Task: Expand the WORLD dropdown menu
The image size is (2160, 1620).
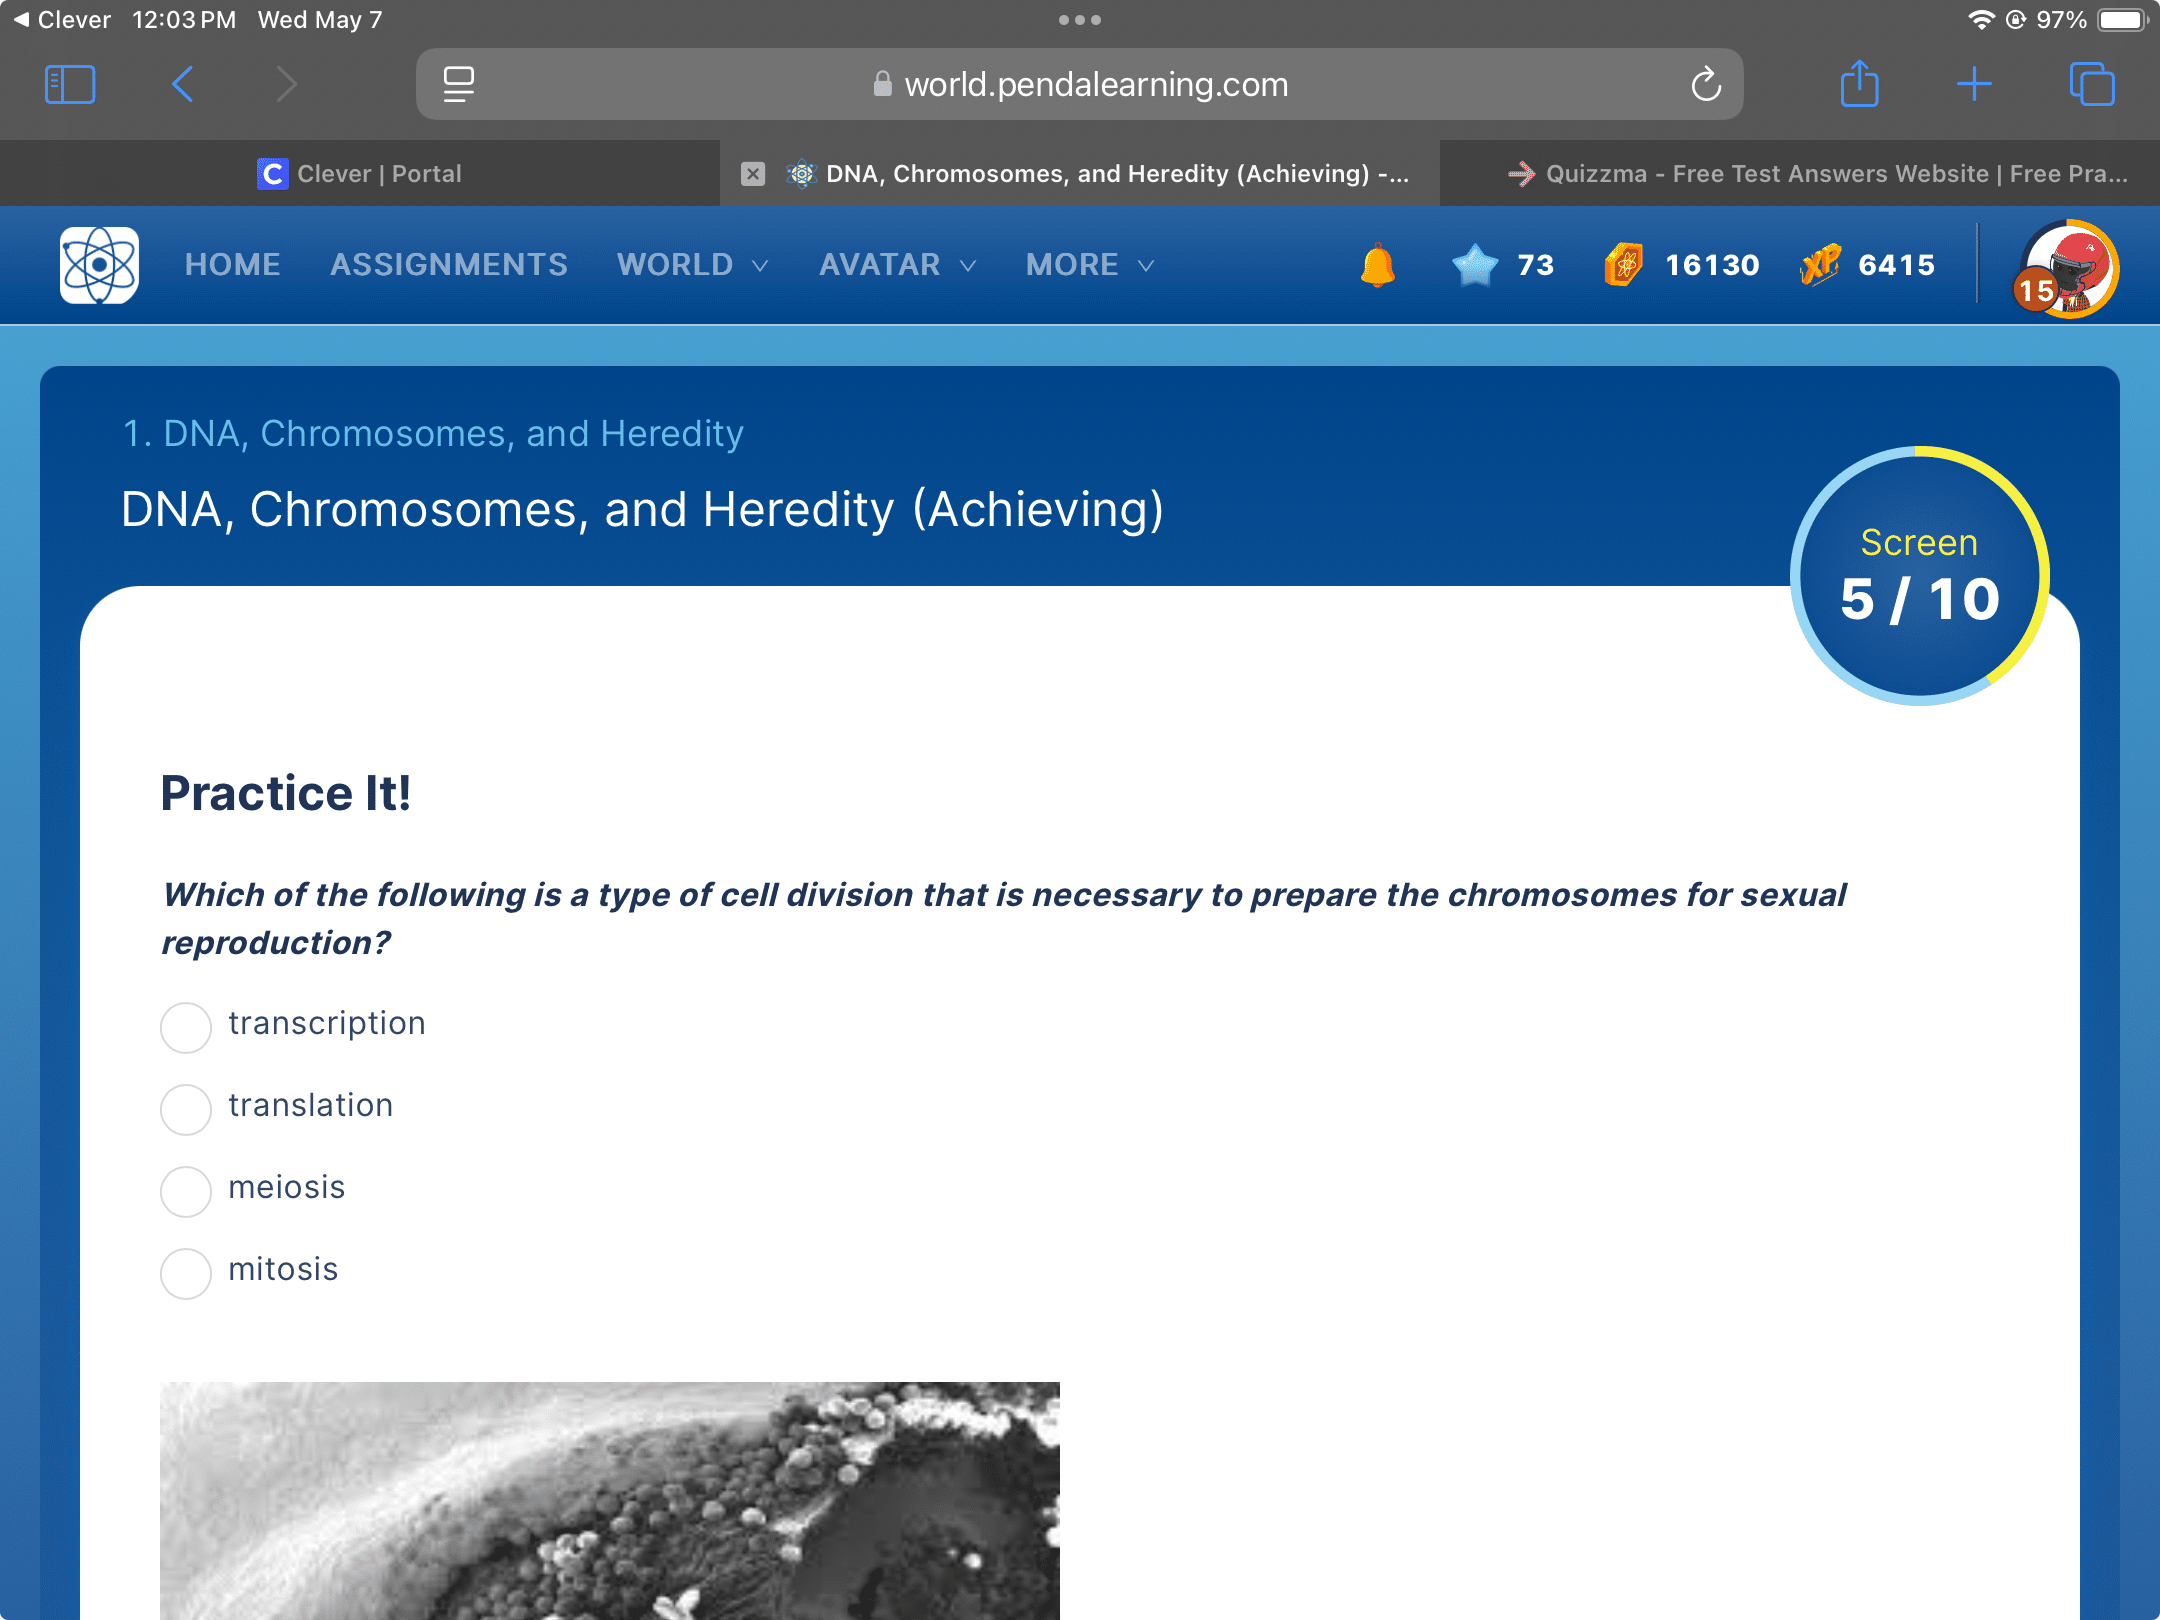Action: pyautogui.click(x=692, y=265)
